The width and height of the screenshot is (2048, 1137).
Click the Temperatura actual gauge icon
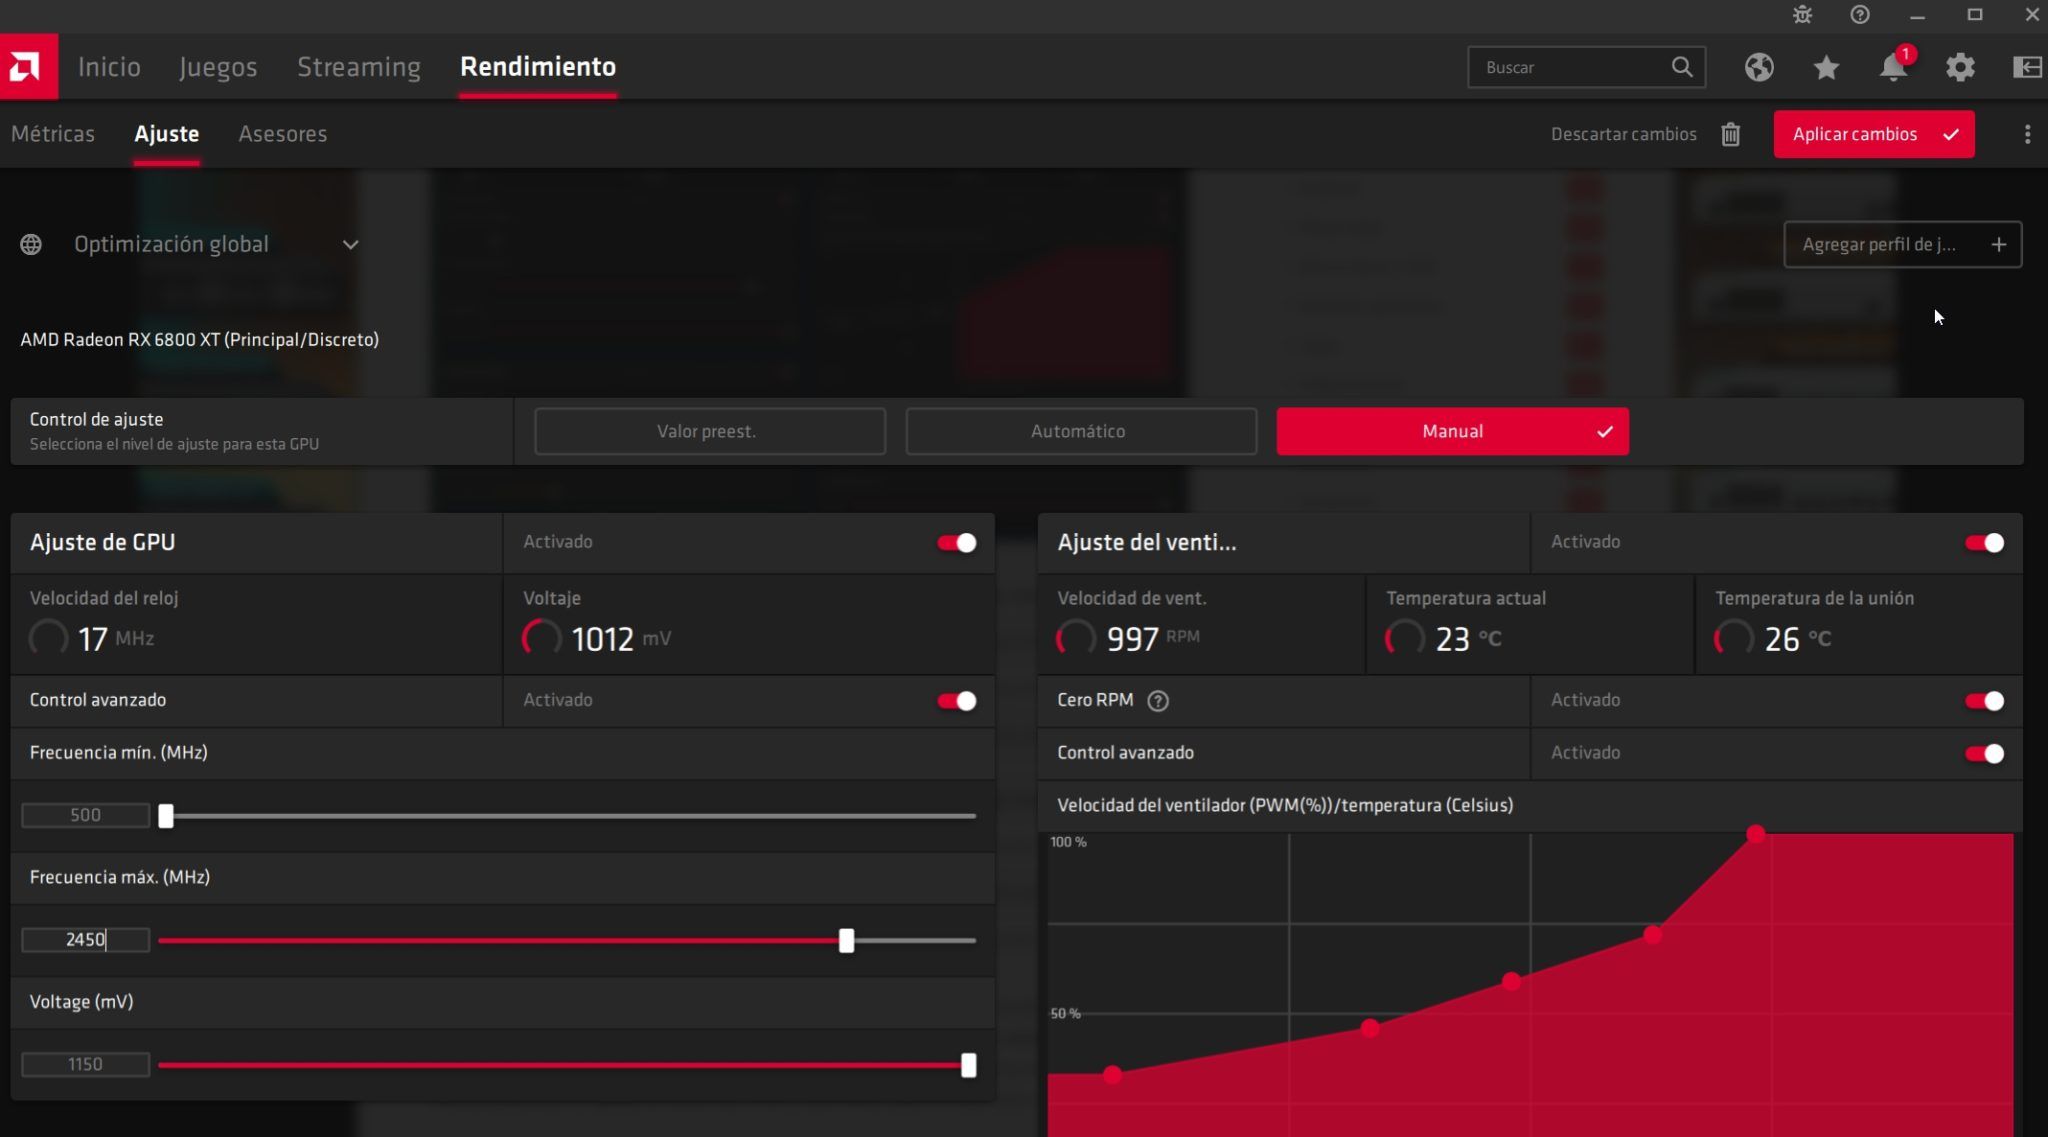tap(1405, 638)
